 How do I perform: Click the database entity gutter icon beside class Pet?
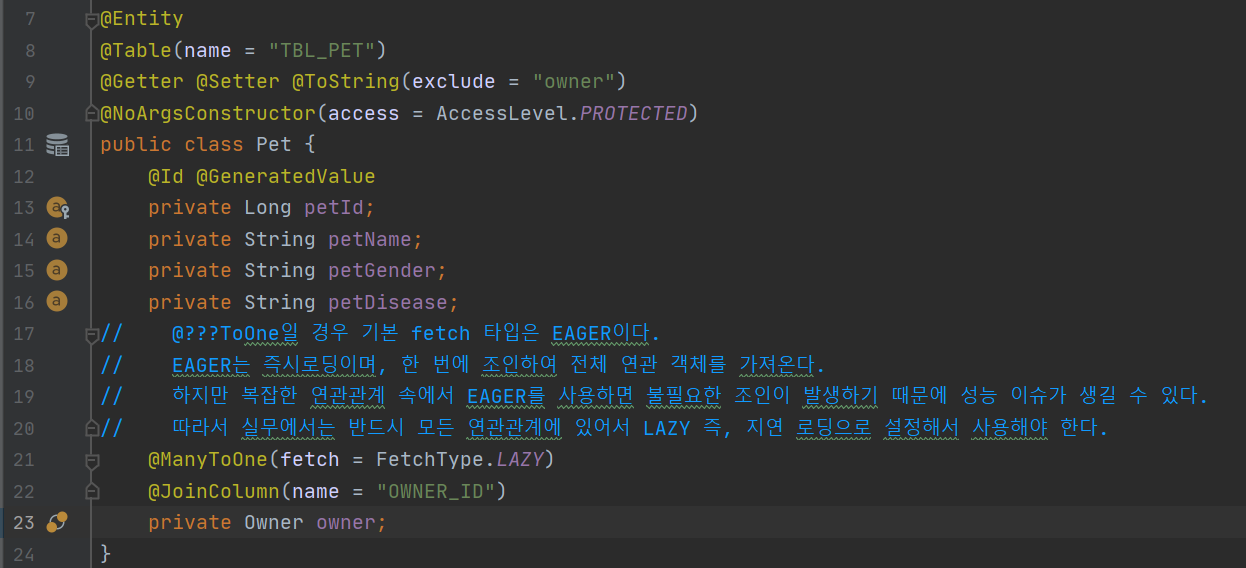(58, 146)
